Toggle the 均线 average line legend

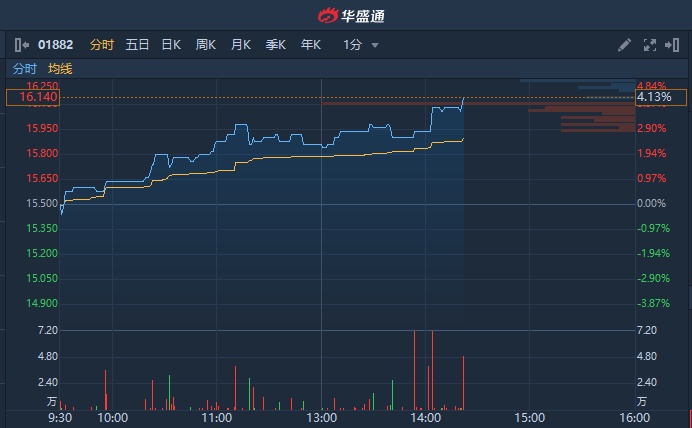(x=60, y=69)
